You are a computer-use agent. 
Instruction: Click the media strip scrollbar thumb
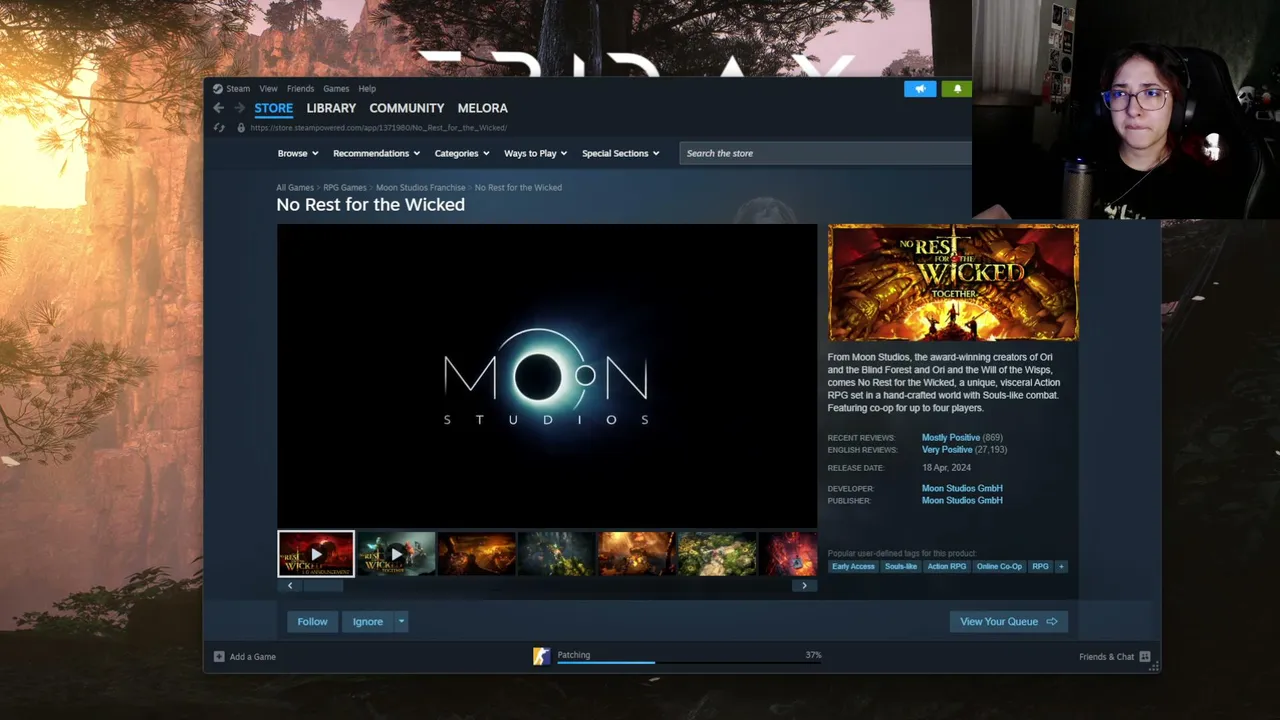323,586
